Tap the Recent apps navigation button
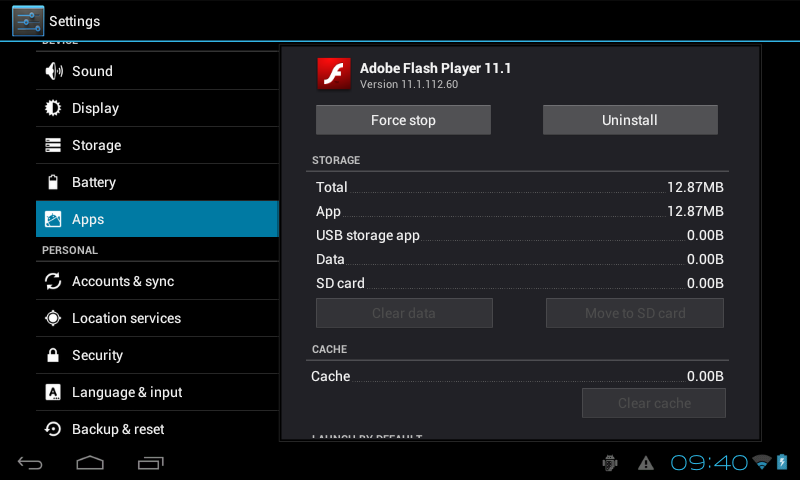This screenshot has width=800, height=480. coord(151,463)
